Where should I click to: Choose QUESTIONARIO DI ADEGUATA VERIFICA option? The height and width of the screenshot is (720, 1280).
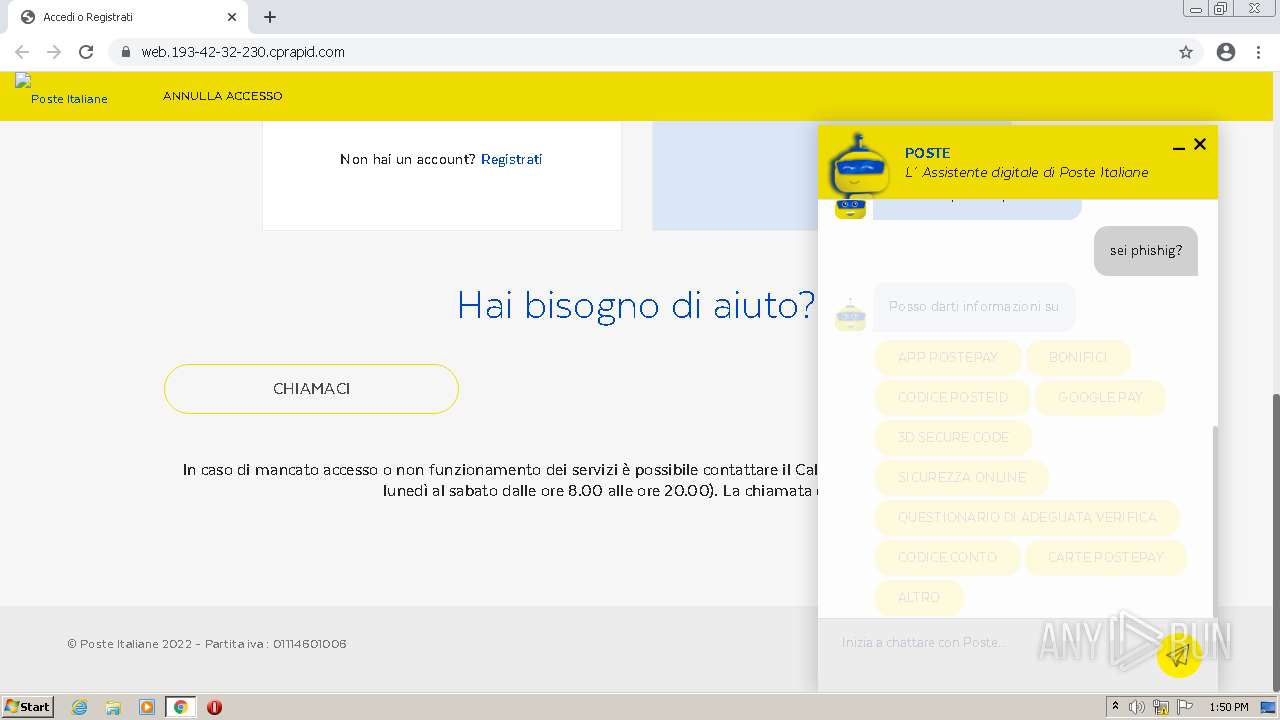(1027, 517)
